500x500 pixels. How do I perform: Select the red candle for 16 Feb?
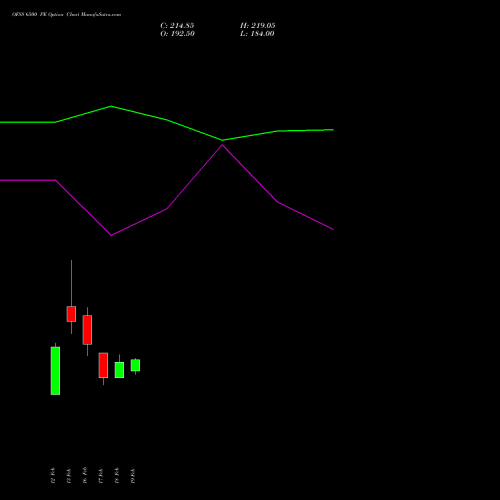[87, 330]
